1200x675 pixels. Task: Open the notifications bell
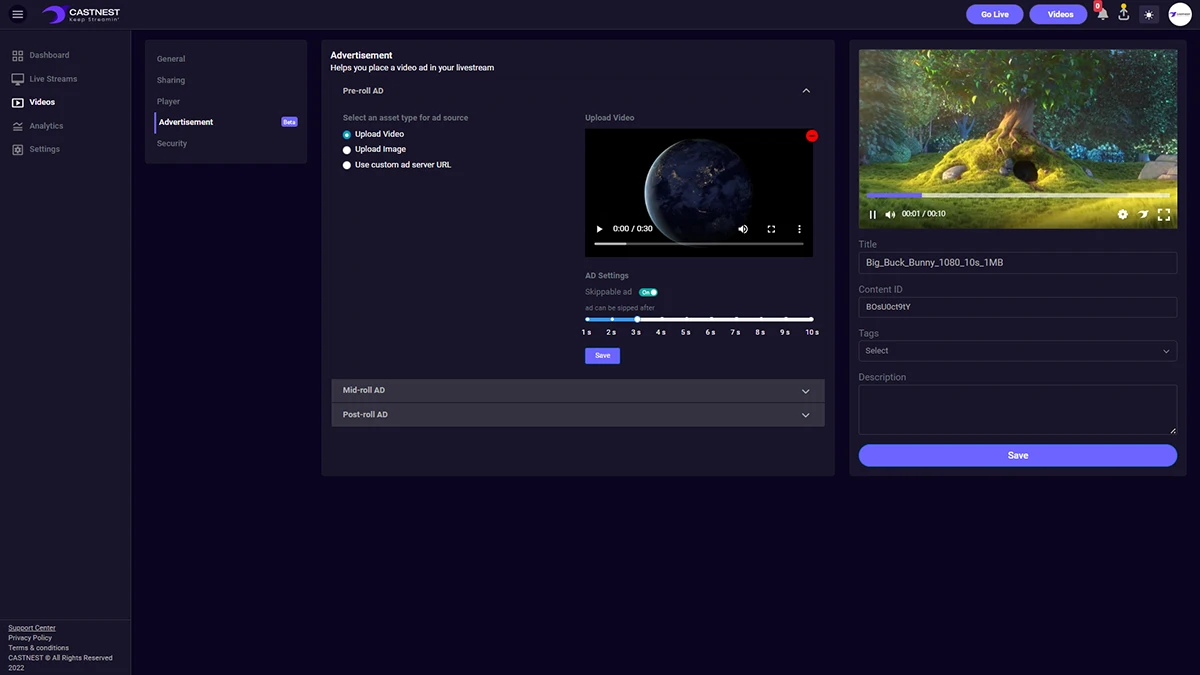[1102, 14]
